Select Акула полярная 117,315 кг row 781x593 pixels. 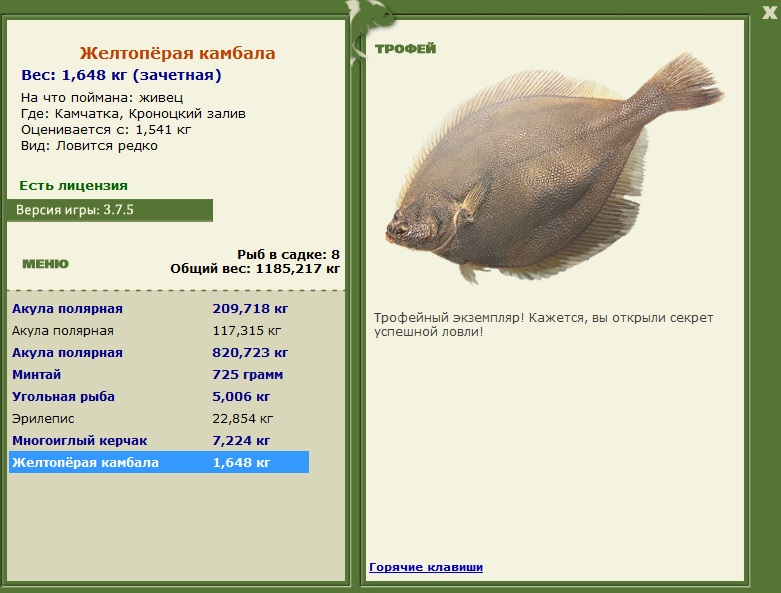[159, 331]
